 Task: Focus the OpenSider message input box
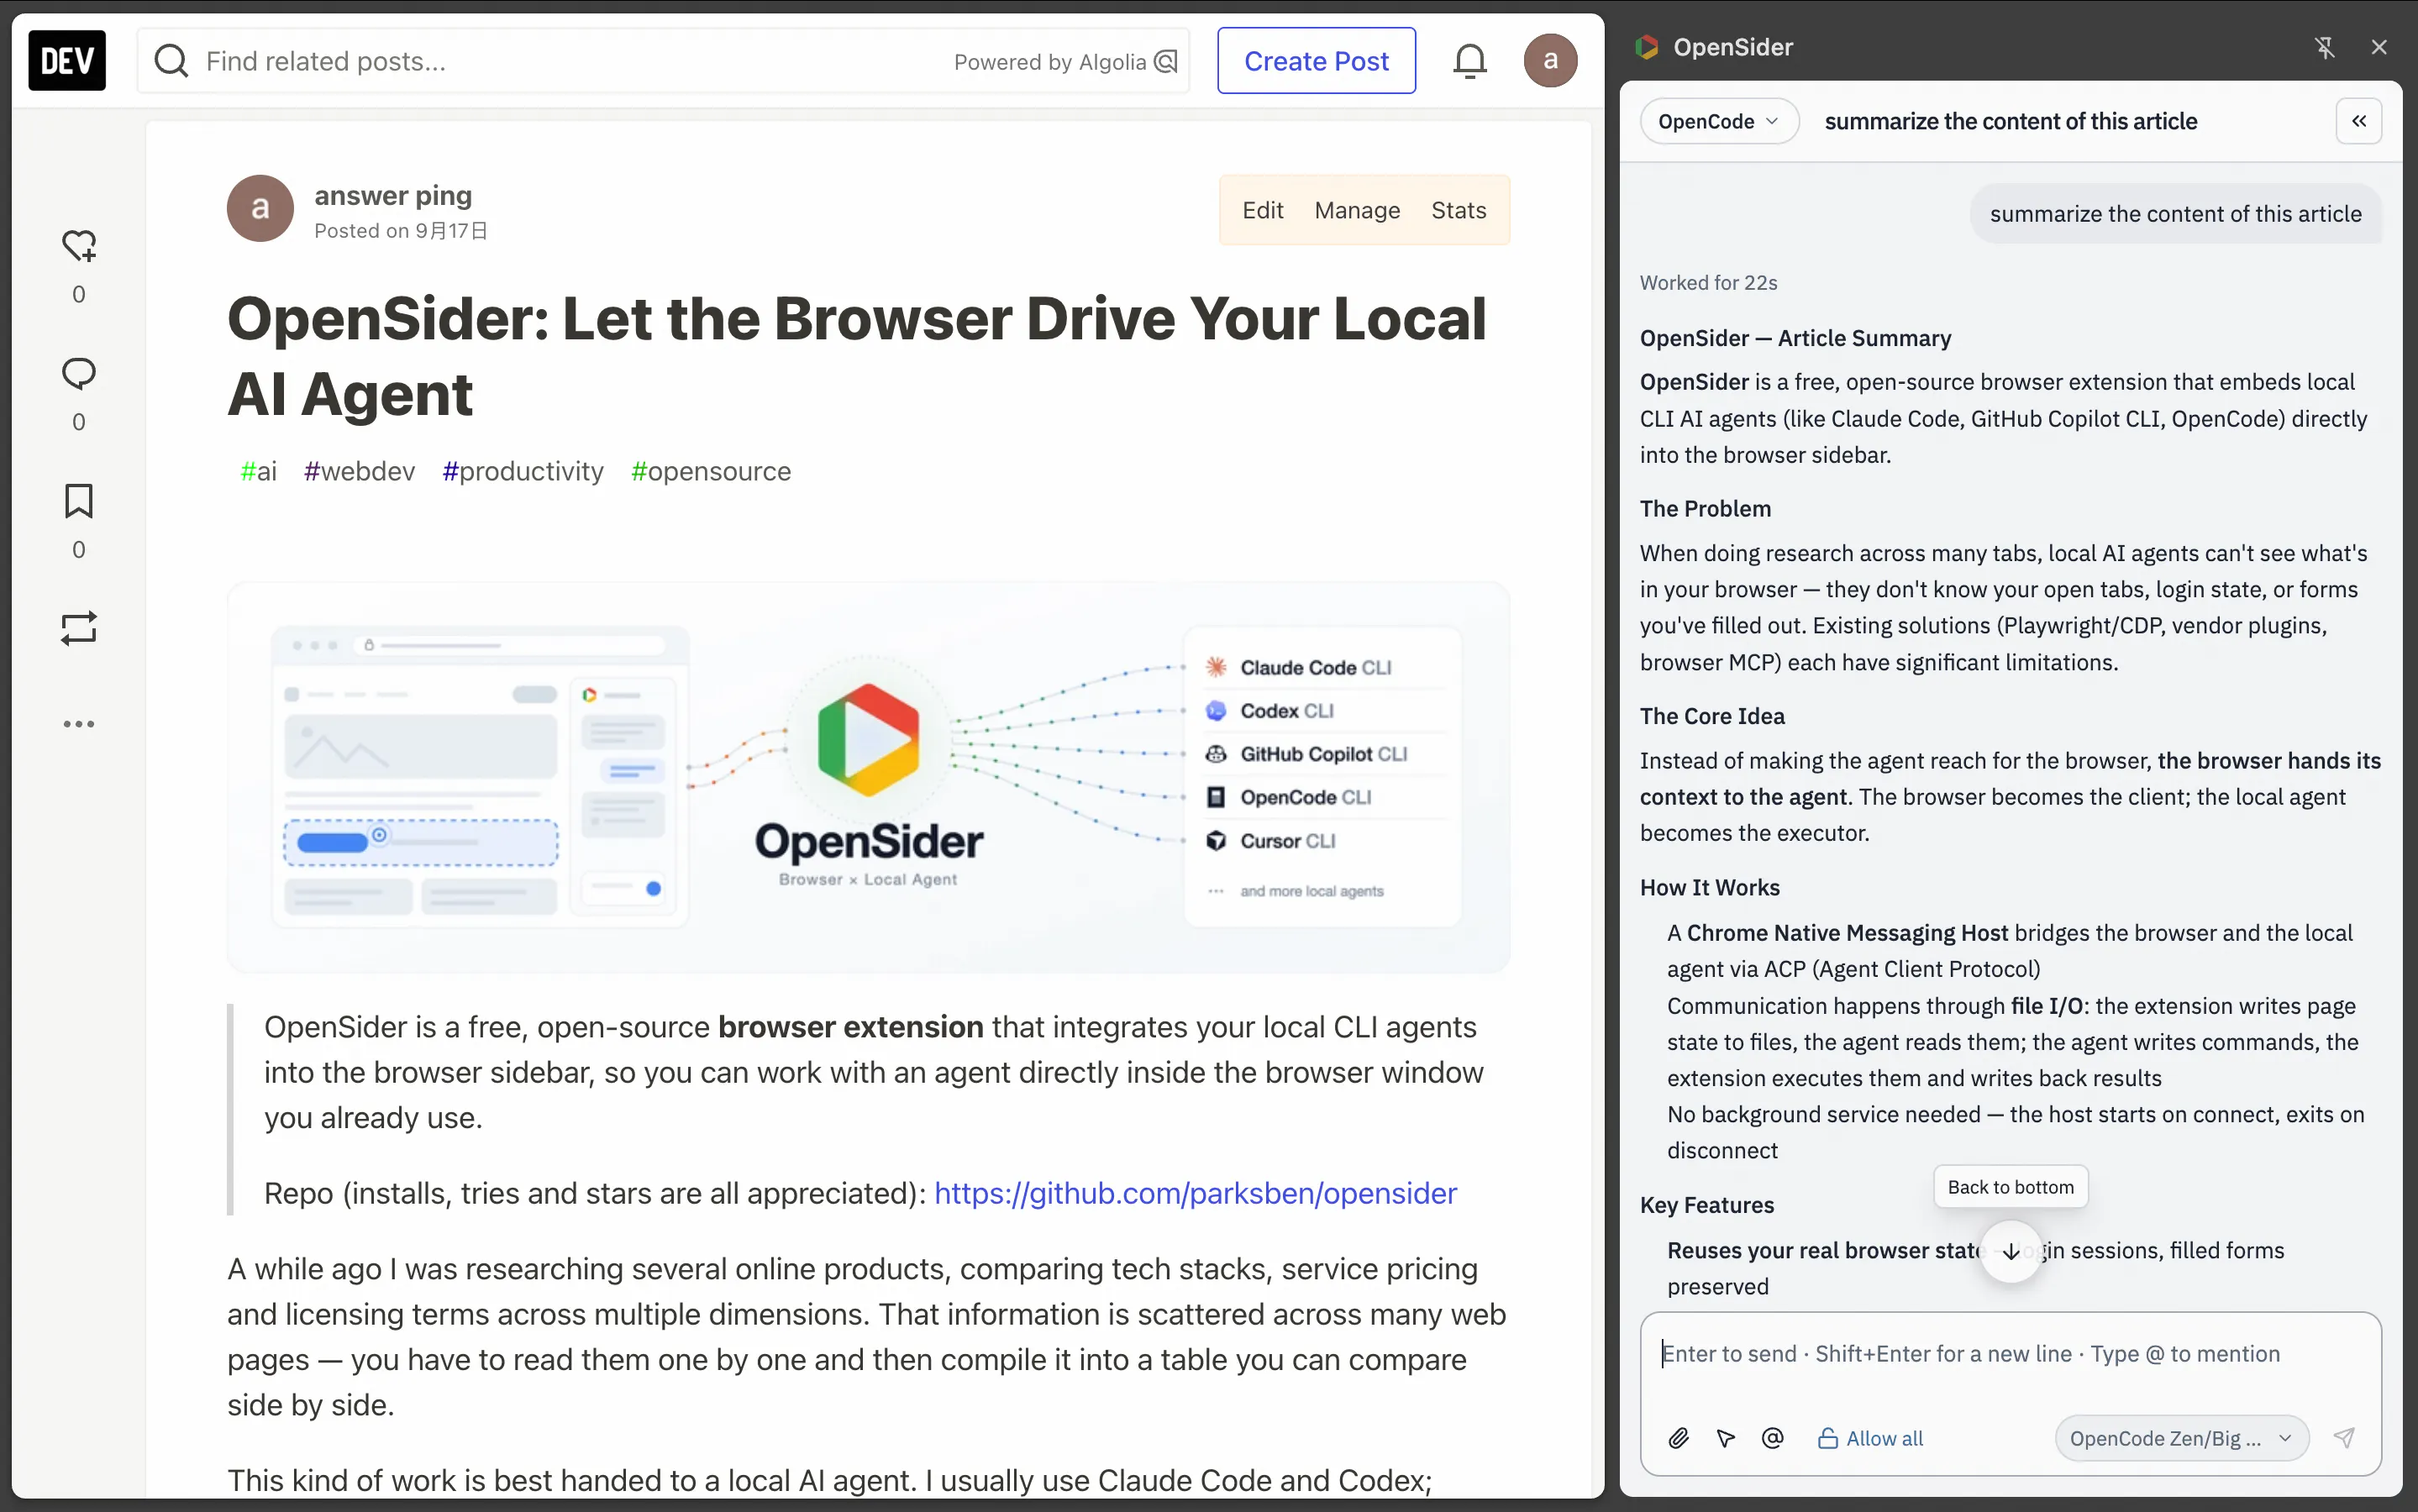pos(2011,1354)
